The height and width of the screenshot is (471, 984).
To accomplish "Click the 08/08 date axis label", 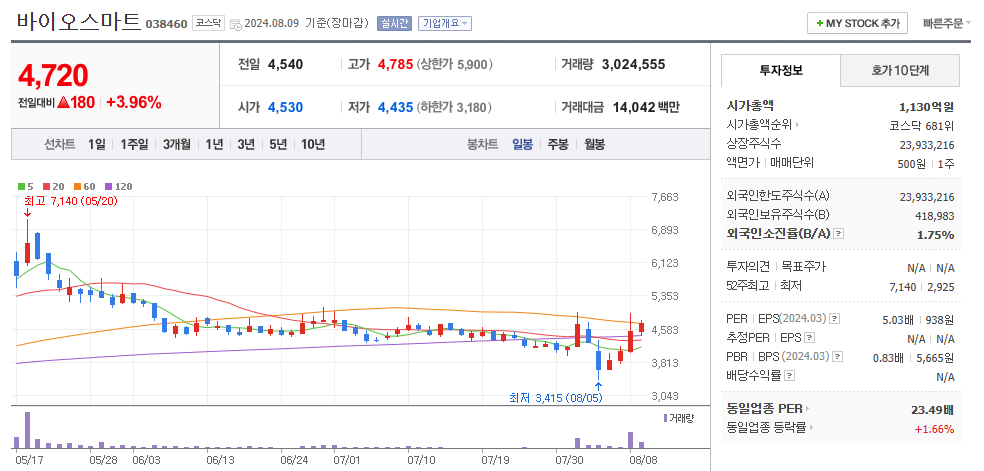I will pyautogui.click(x=644, y=460).
